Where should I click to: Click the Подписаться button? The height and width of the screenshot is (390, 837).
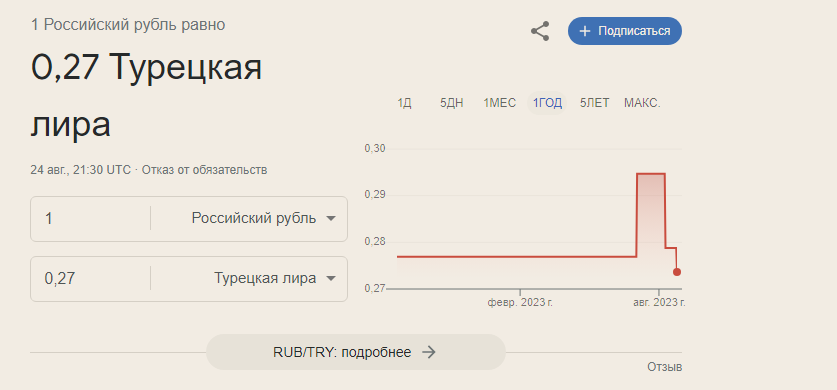tap(625, 31)
